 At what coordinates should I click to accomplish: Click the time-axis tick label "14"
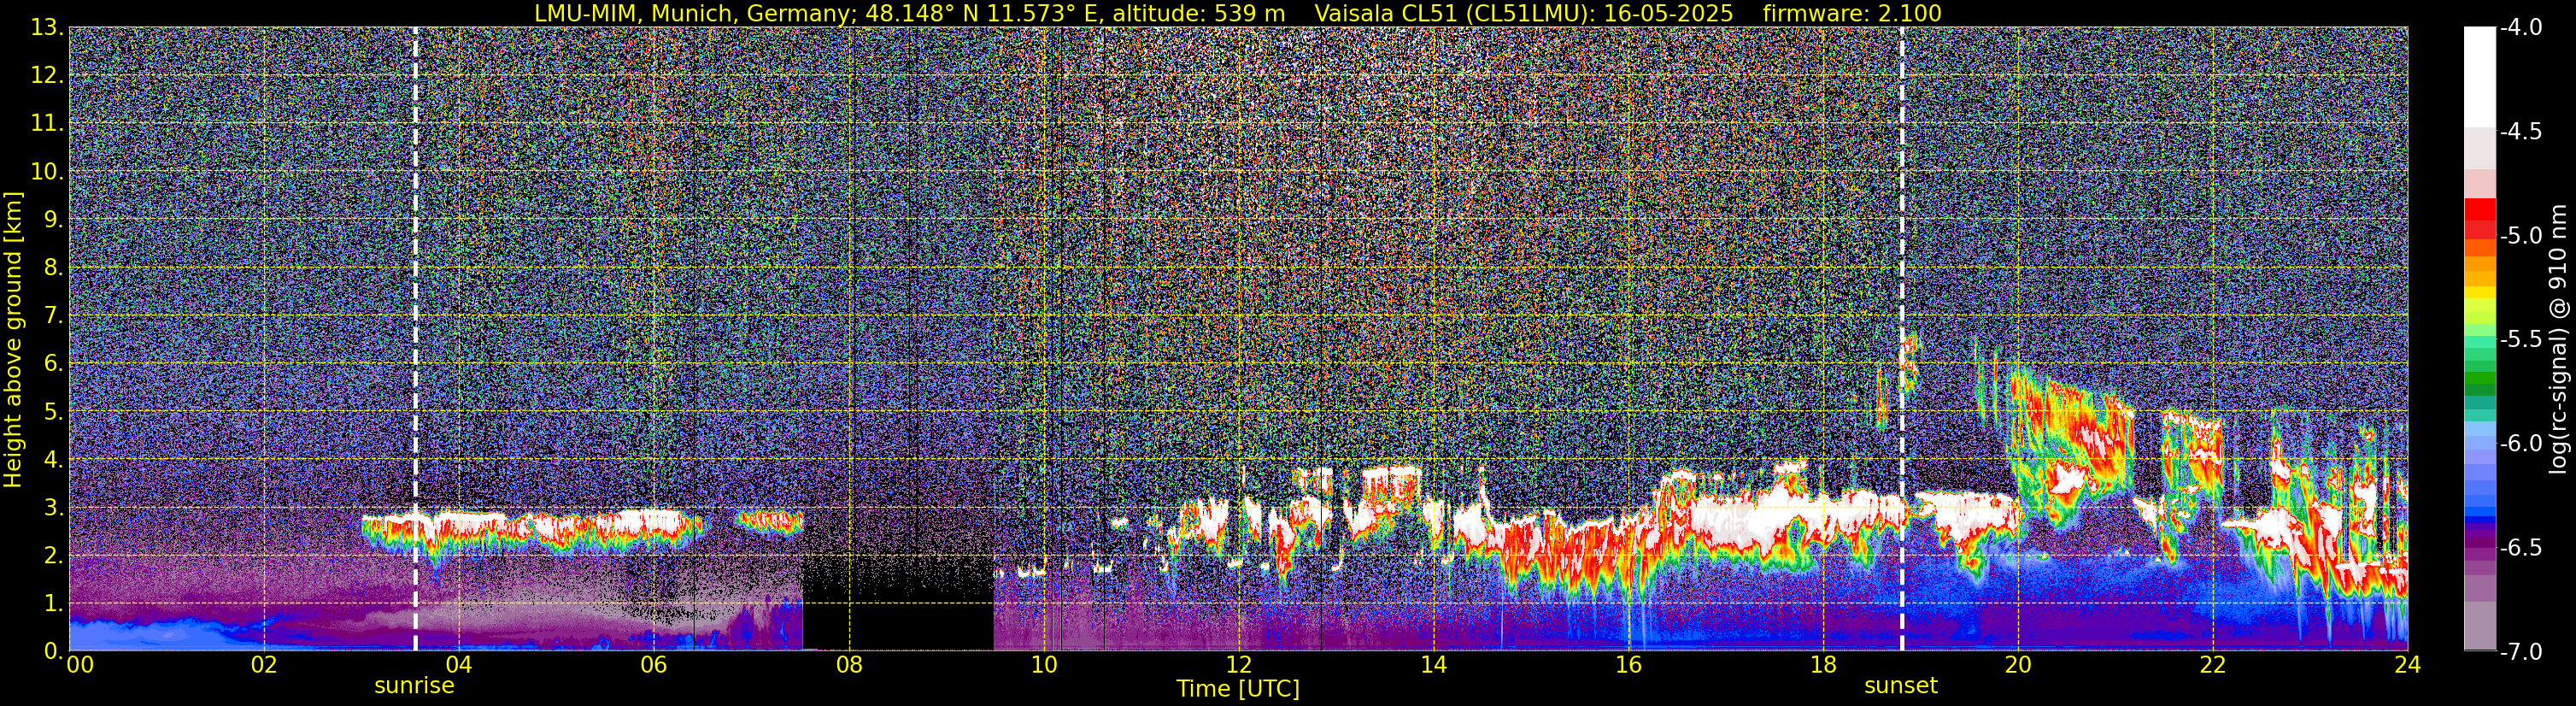point(1433,665)
